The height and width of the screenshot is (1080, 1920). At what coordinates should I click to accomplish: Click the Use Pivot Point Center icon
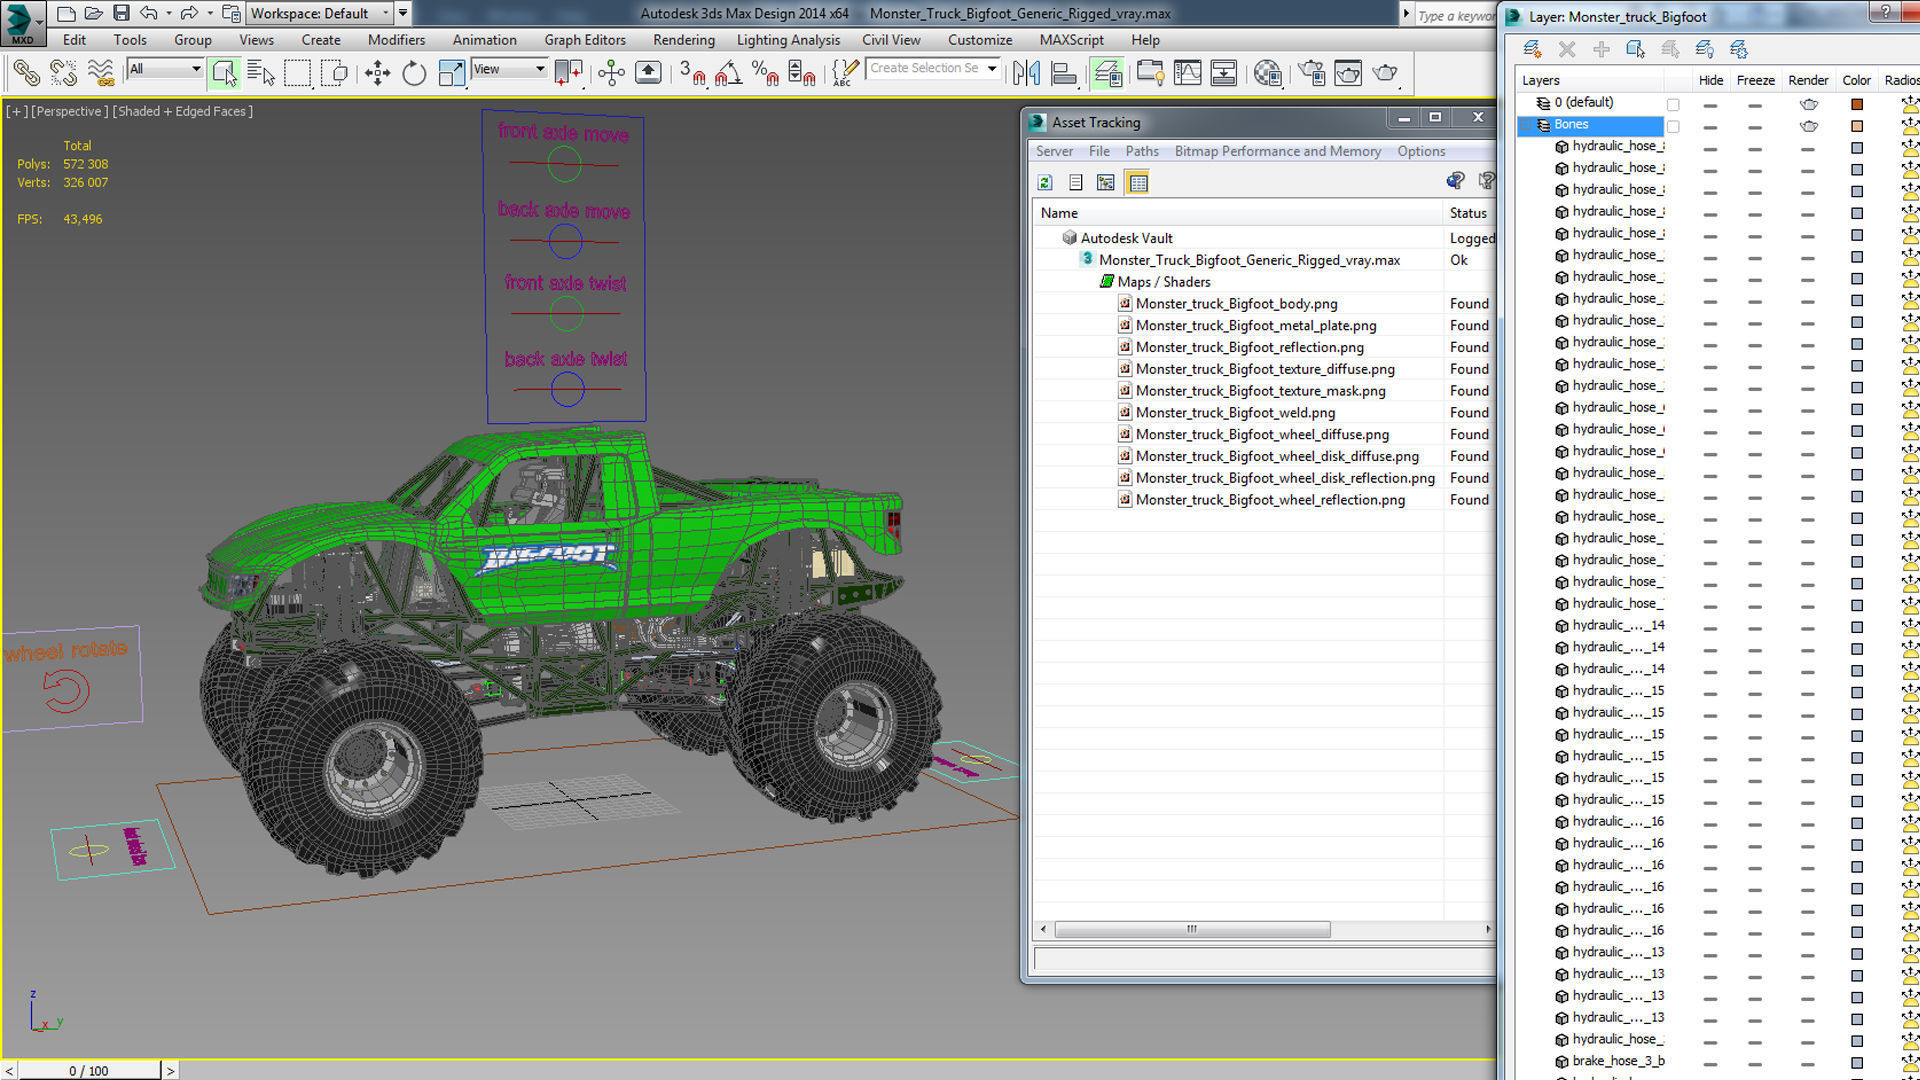pos(568,72)
